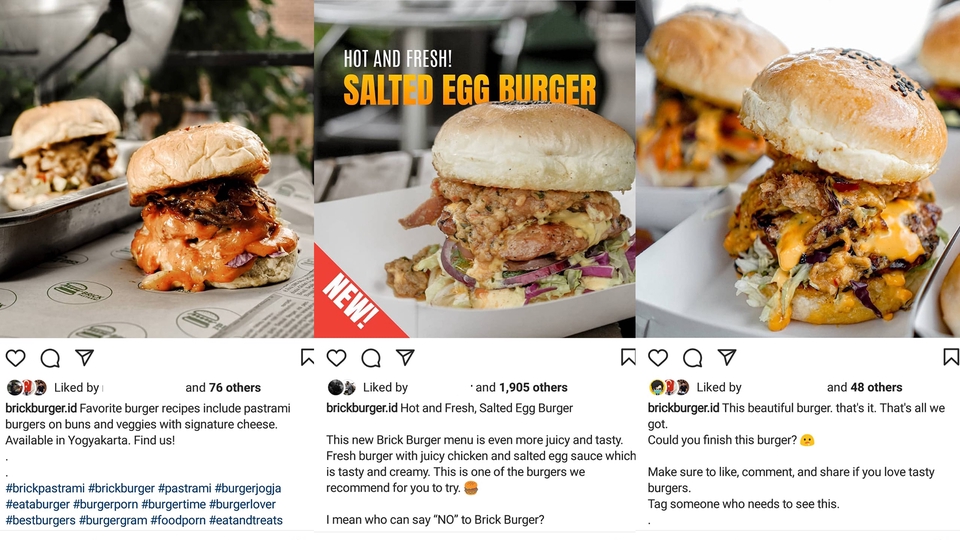This screenshot has height=540, width=960.
Task: Save the Salted Egg Burger post bookmark
Action: (x=628, y=357)
